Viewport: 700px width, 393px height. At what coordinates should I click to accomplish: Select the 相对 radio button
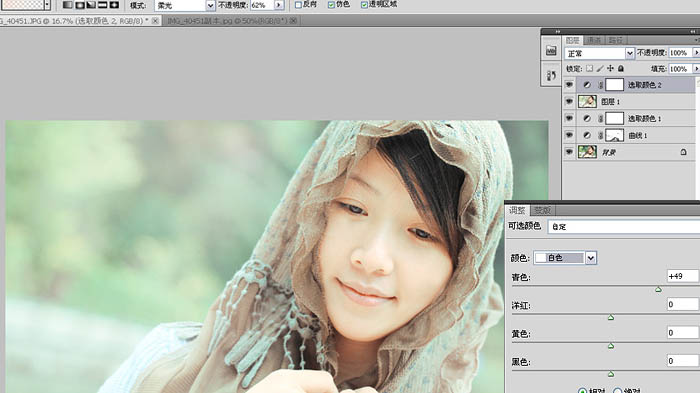click(x=582, y=391)
